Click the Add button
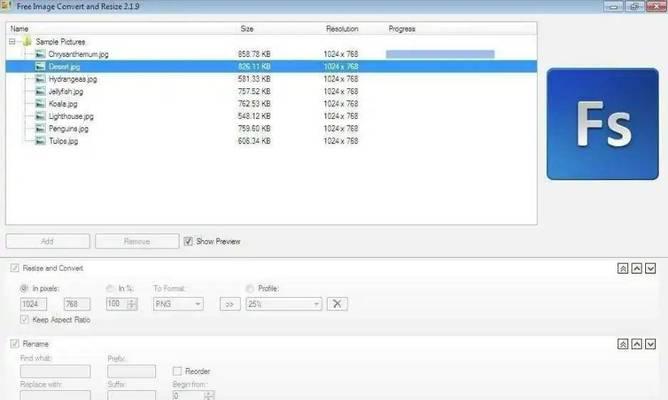Screen dimensions: 668x400 [x=48, y=241]
